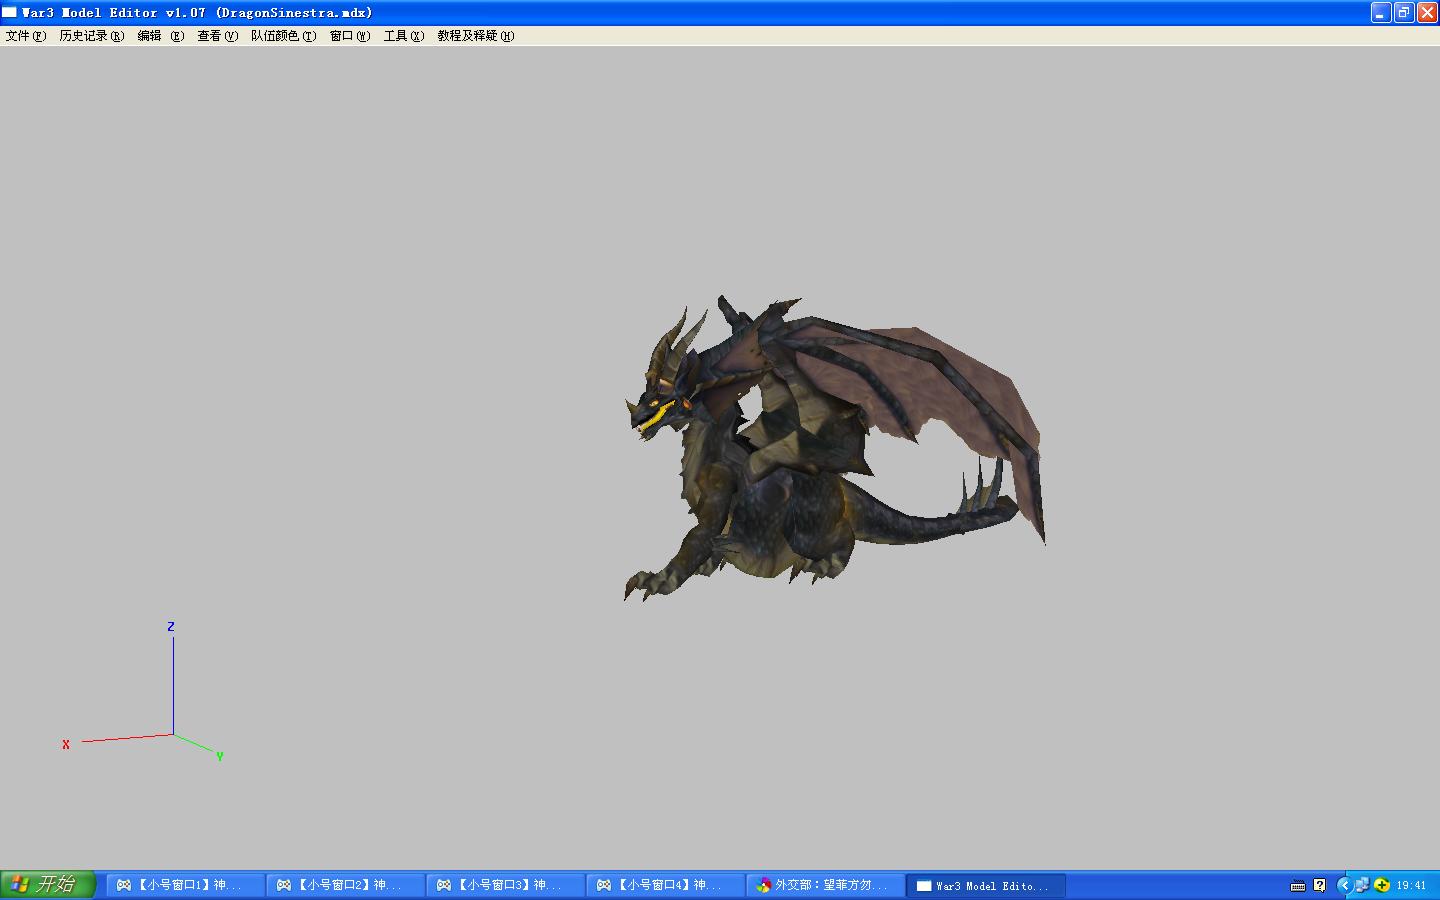The height and width of the screenshot is (900, 1440).
Task: Click the Windows 开始 Start button
Action: pyautogui.click(x=47, y=885)
